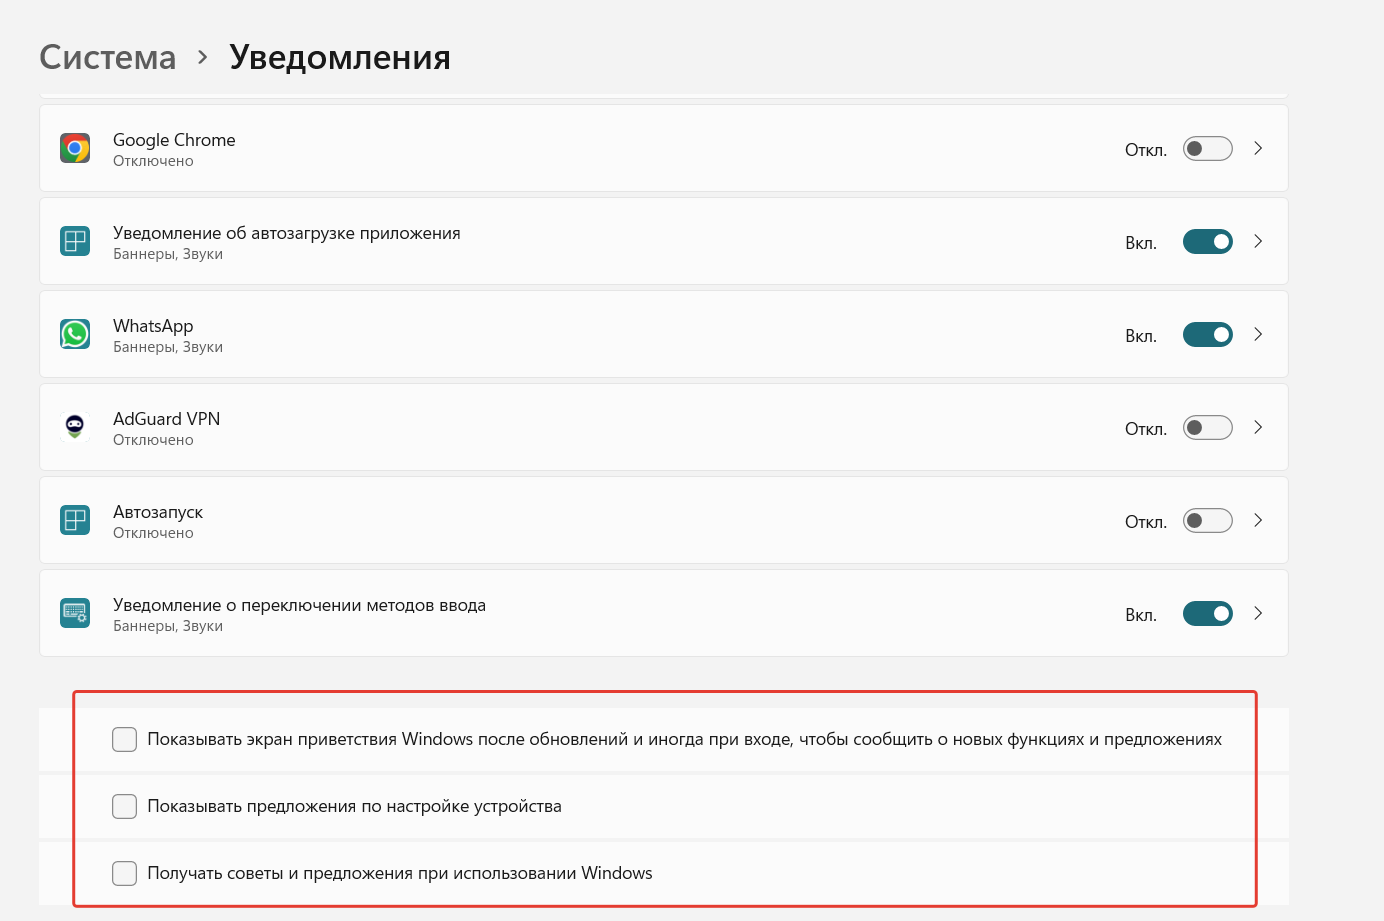The width and height of the screenshot is (1384, 921).
Task: Open Автозапуск notification settings chevron
Action: click(x=1258, y=520)
